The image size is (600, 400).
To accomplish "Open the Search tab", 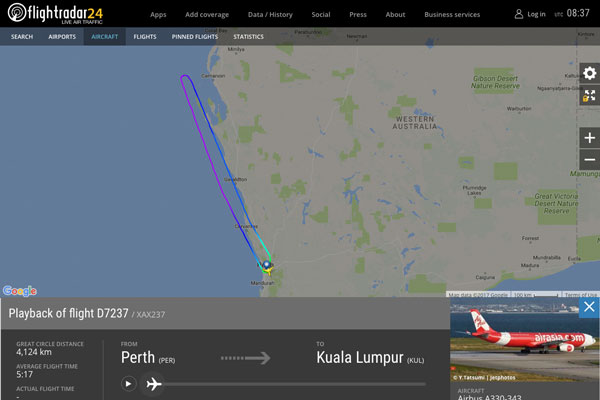I will coord(22,37).
